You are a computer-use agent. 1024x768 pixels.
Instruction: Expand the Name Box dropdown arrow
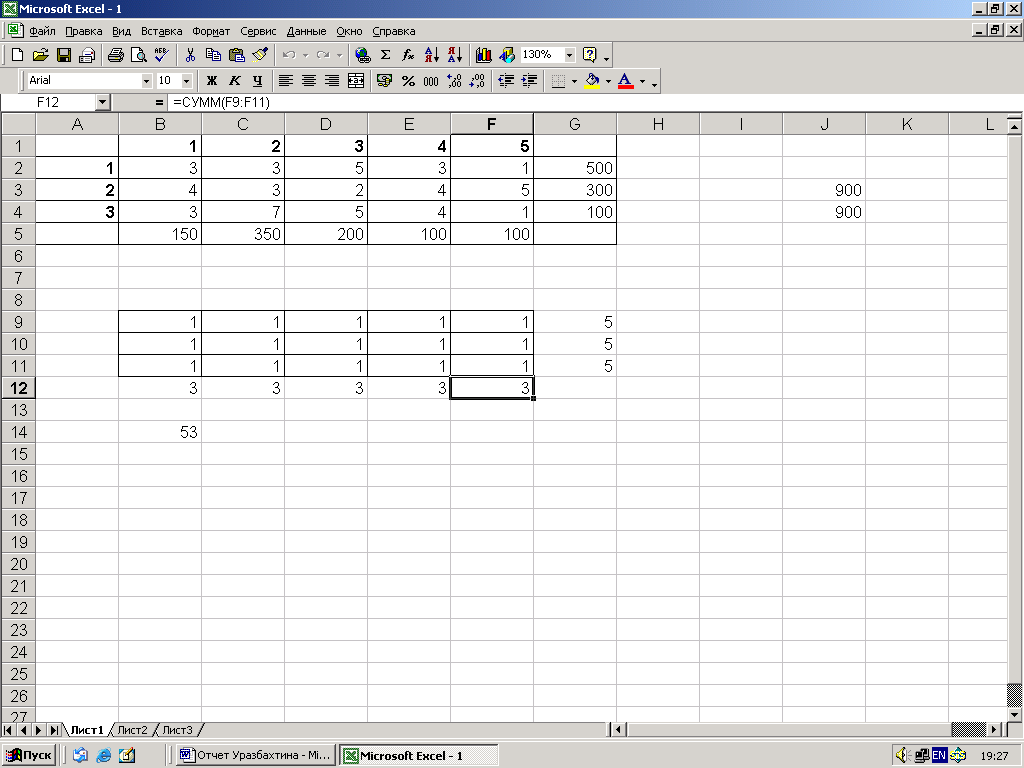(x=102, y=103)
